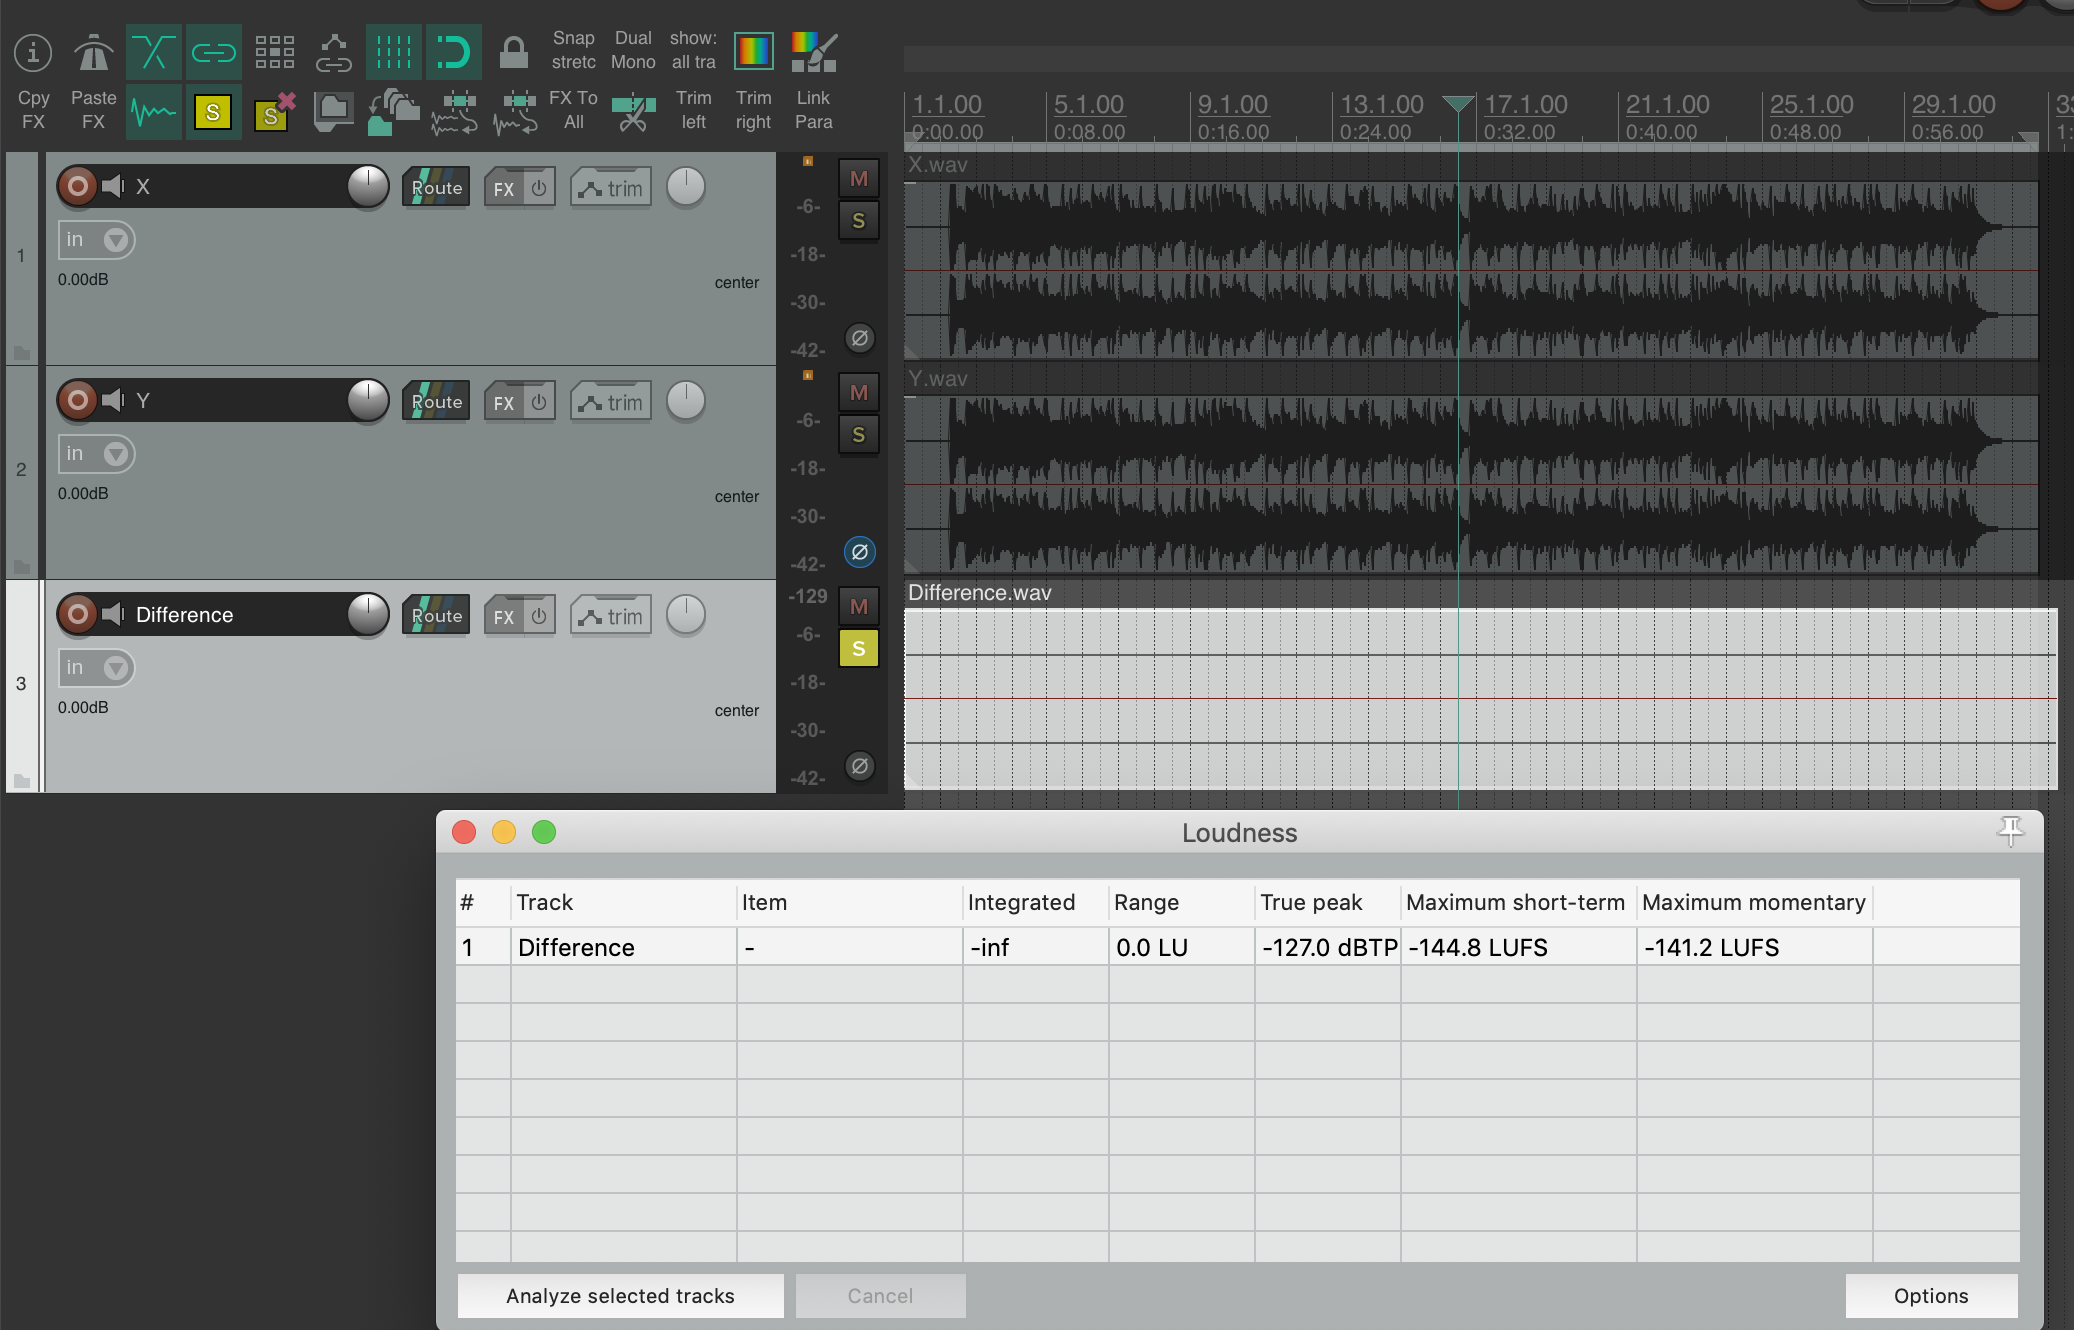Mute track X
This screenshot has height=1330, width=2074.
coord(858,179)
